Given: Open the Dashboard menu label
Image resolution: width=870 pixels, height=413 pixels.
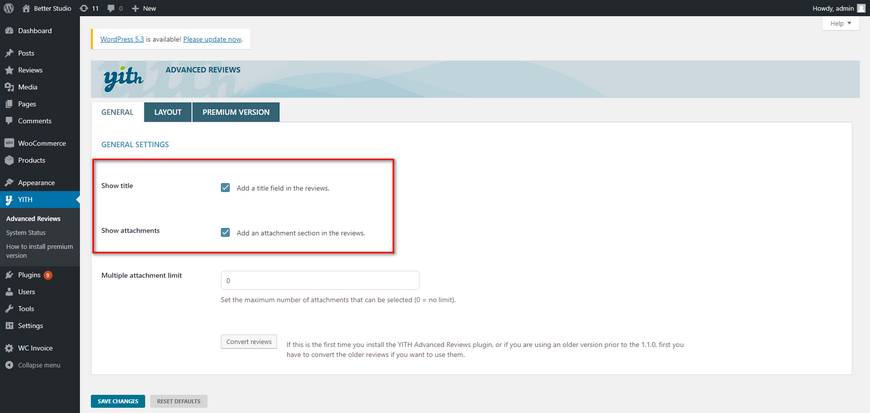Looking at the screenshot, I should 35,31.
